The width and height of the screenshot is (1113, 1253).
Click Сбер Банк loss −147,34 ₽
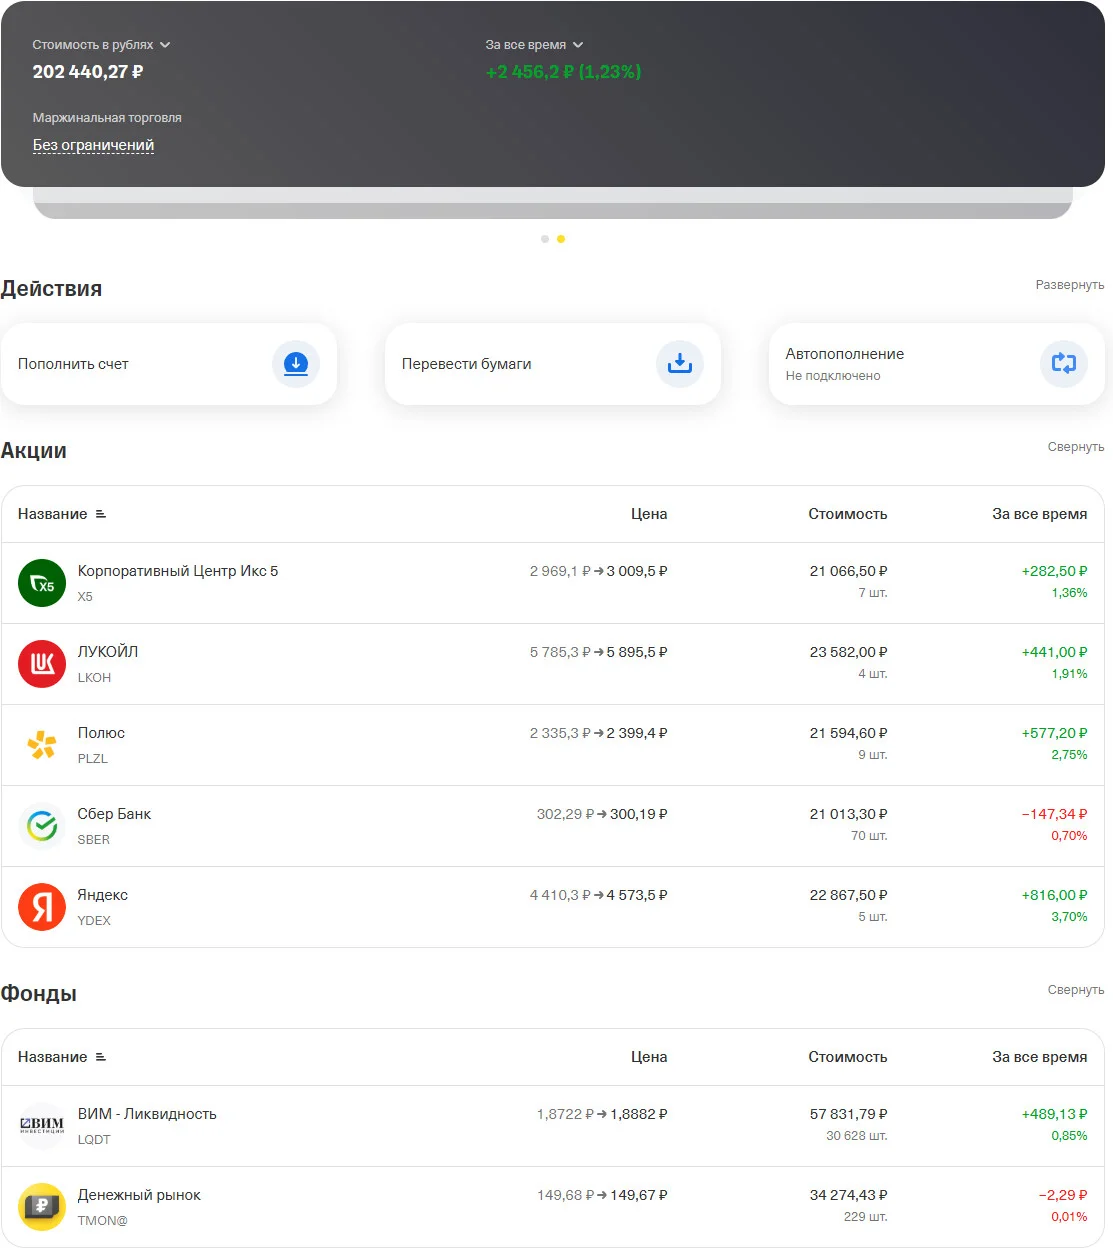tap(1054, 814)
